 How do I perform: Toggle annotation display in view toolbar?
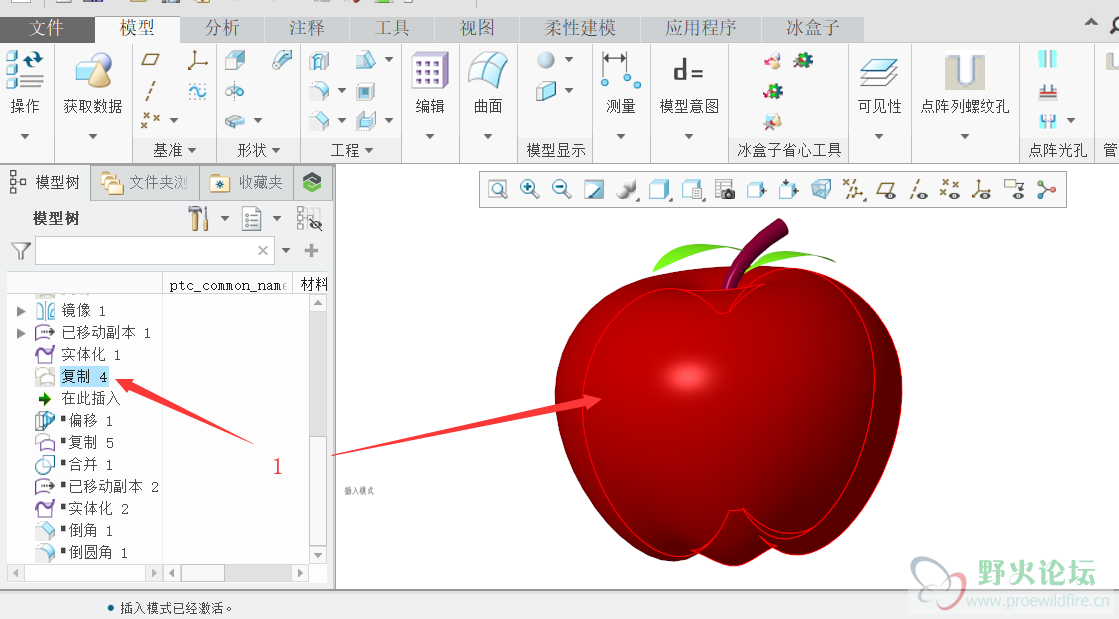coord(1014,190)
